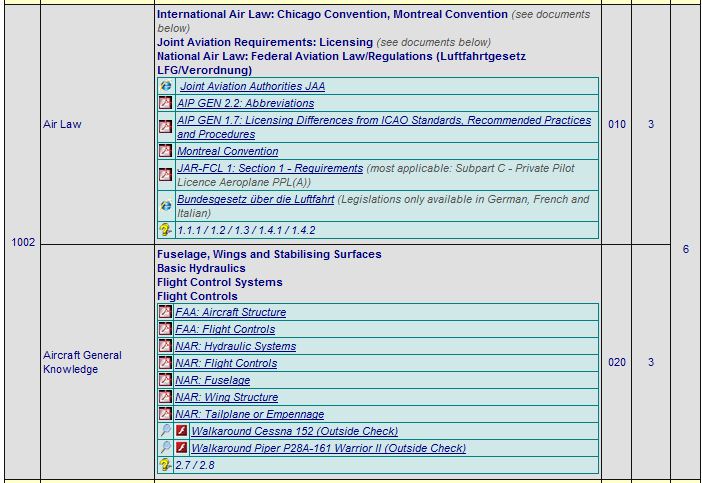Click the Air Law subject cell
Image resolution: width=702 pixels, height=483 pixels.
[62, 125]
